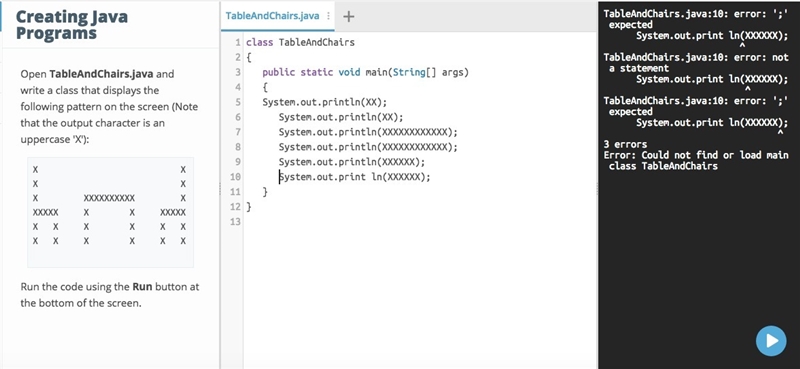Open a new file tab with plus icon

(348, 16)
